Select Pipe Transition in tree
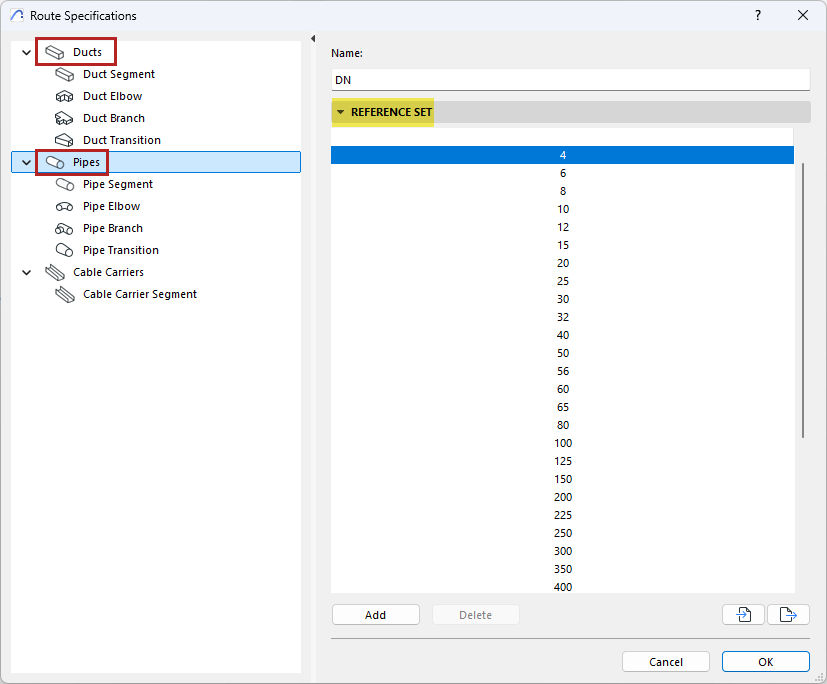The image size is (827, 684). point(121,251)
